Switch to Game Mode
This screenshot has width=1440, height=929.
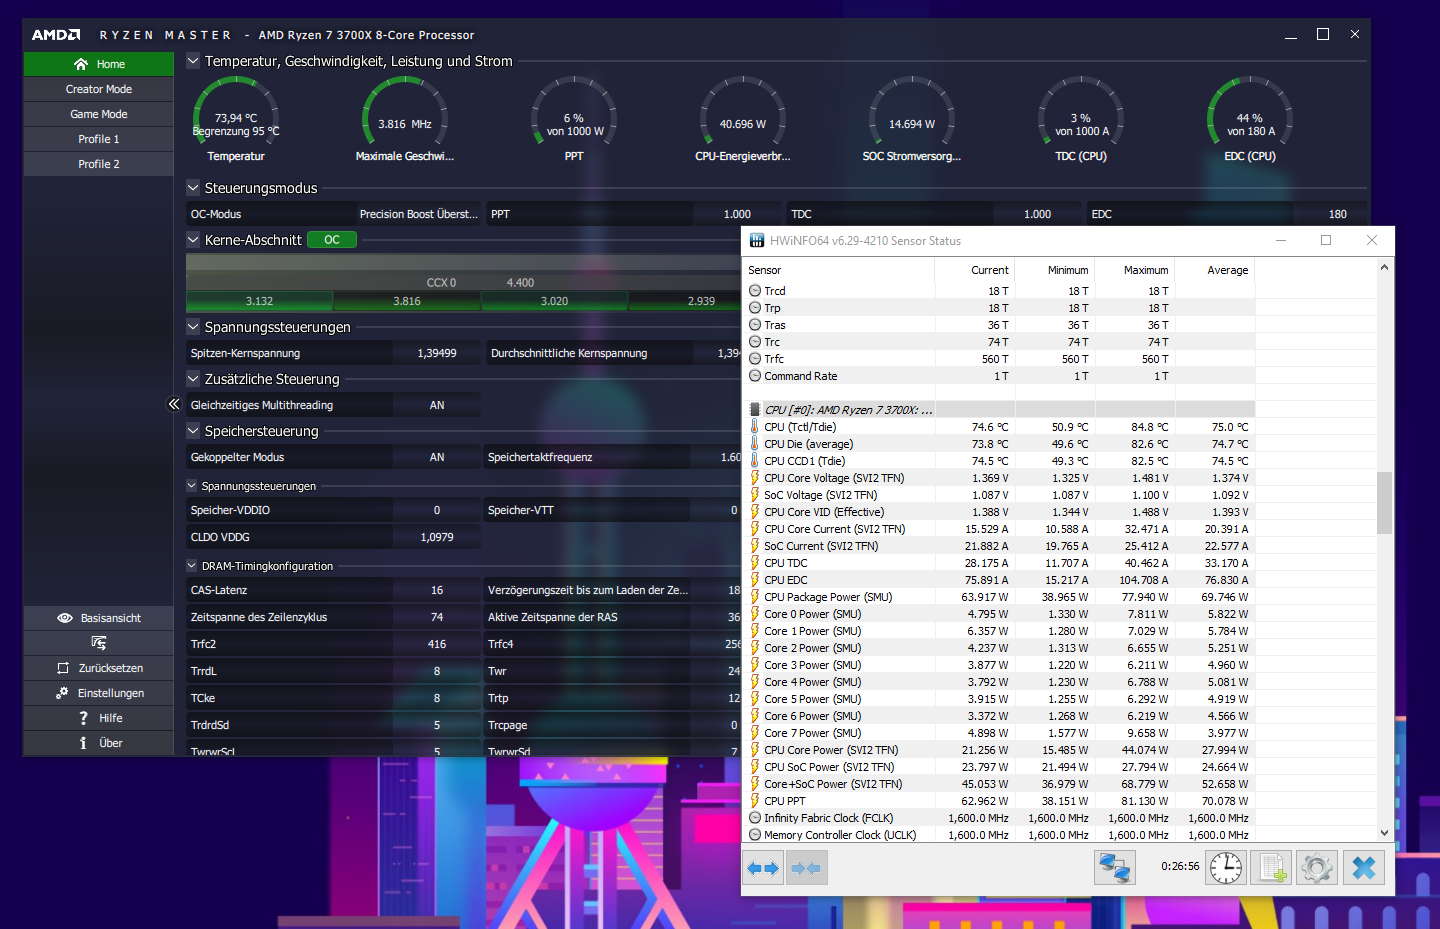(x=99, y=114)
